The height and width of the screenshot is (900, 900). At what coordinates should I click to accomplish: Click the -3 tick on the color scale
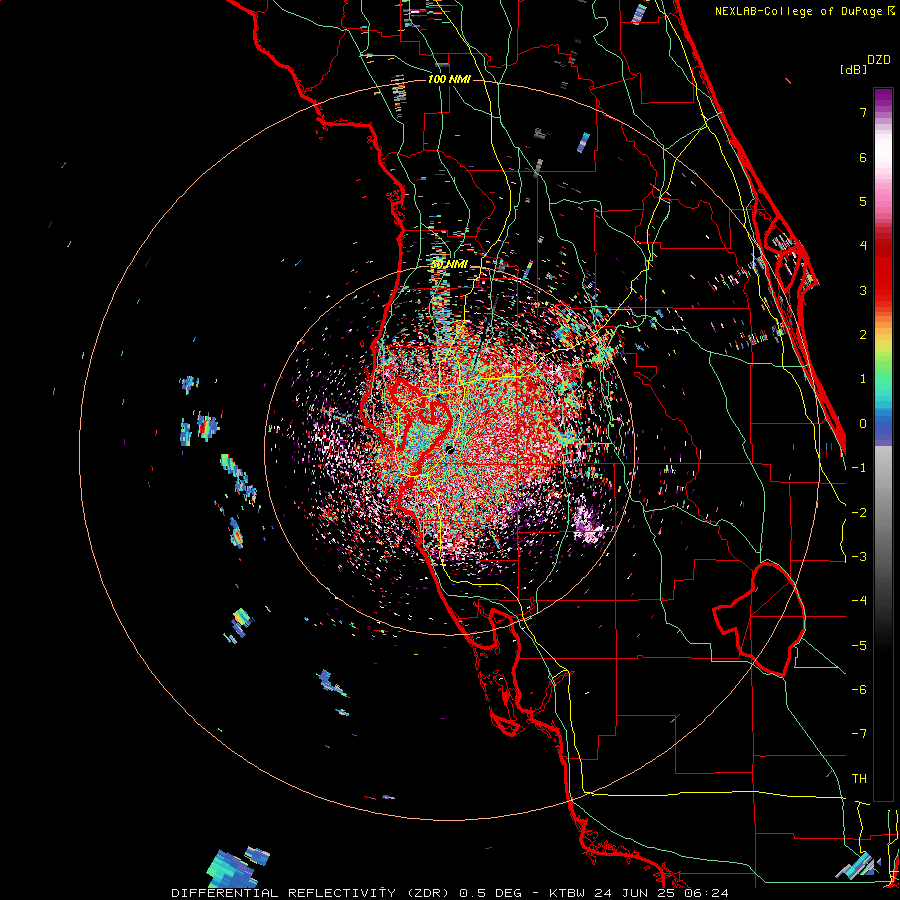tap(859, 557)
